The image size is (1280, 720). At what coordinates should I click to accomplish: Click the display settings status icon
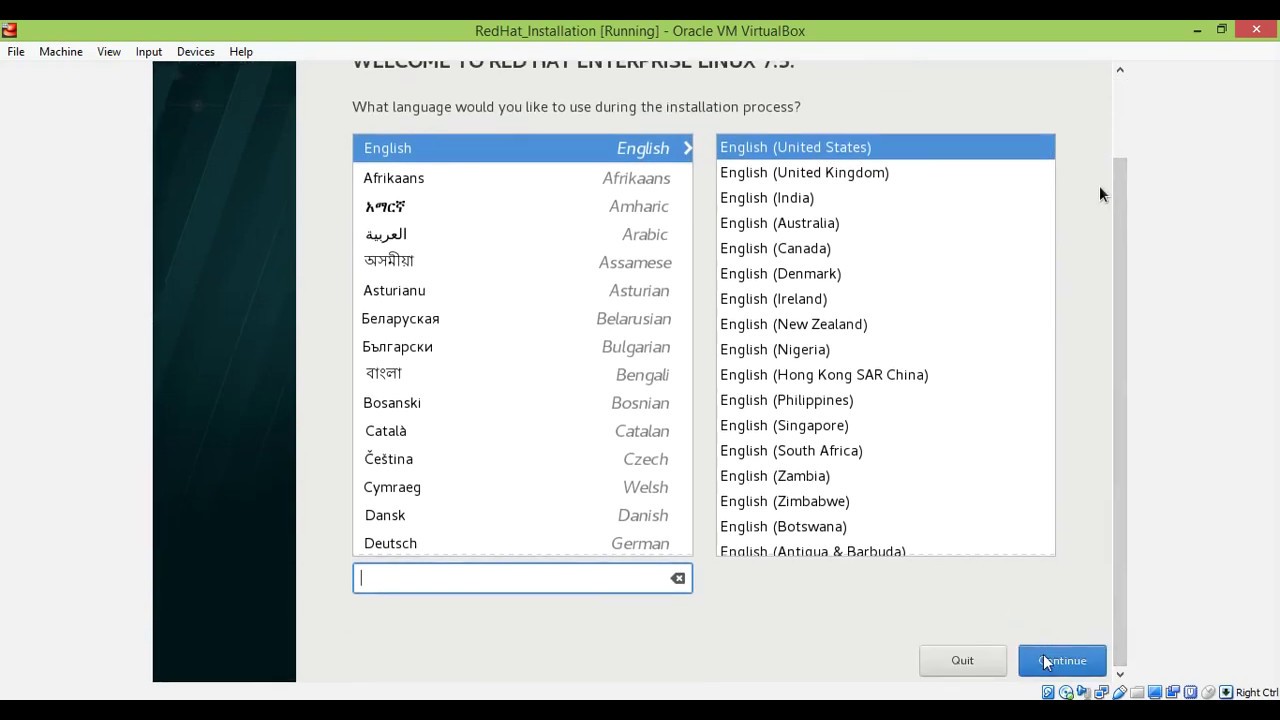click(x=1155, y=692)
